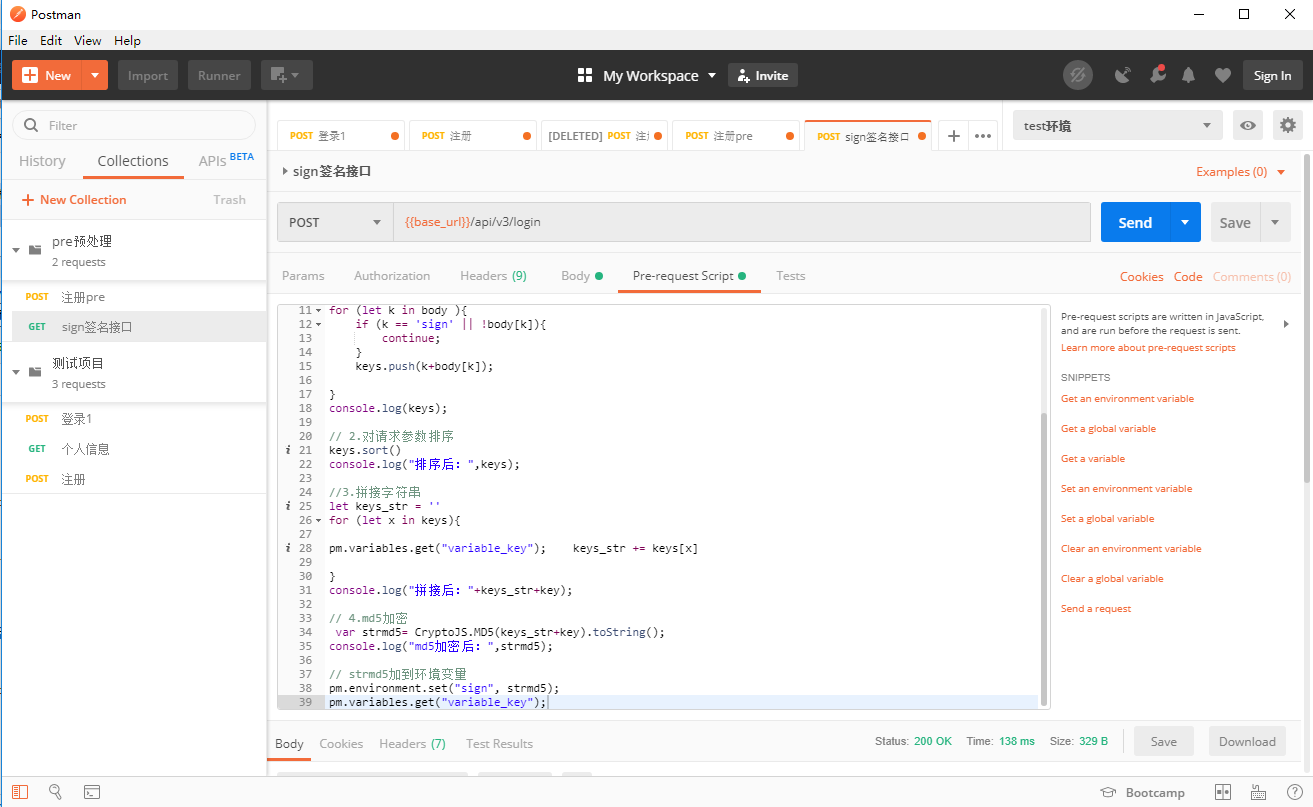The image size is (1313, 807).
Task: Open the Authorization tab
Action: click(x=392, y=276)
